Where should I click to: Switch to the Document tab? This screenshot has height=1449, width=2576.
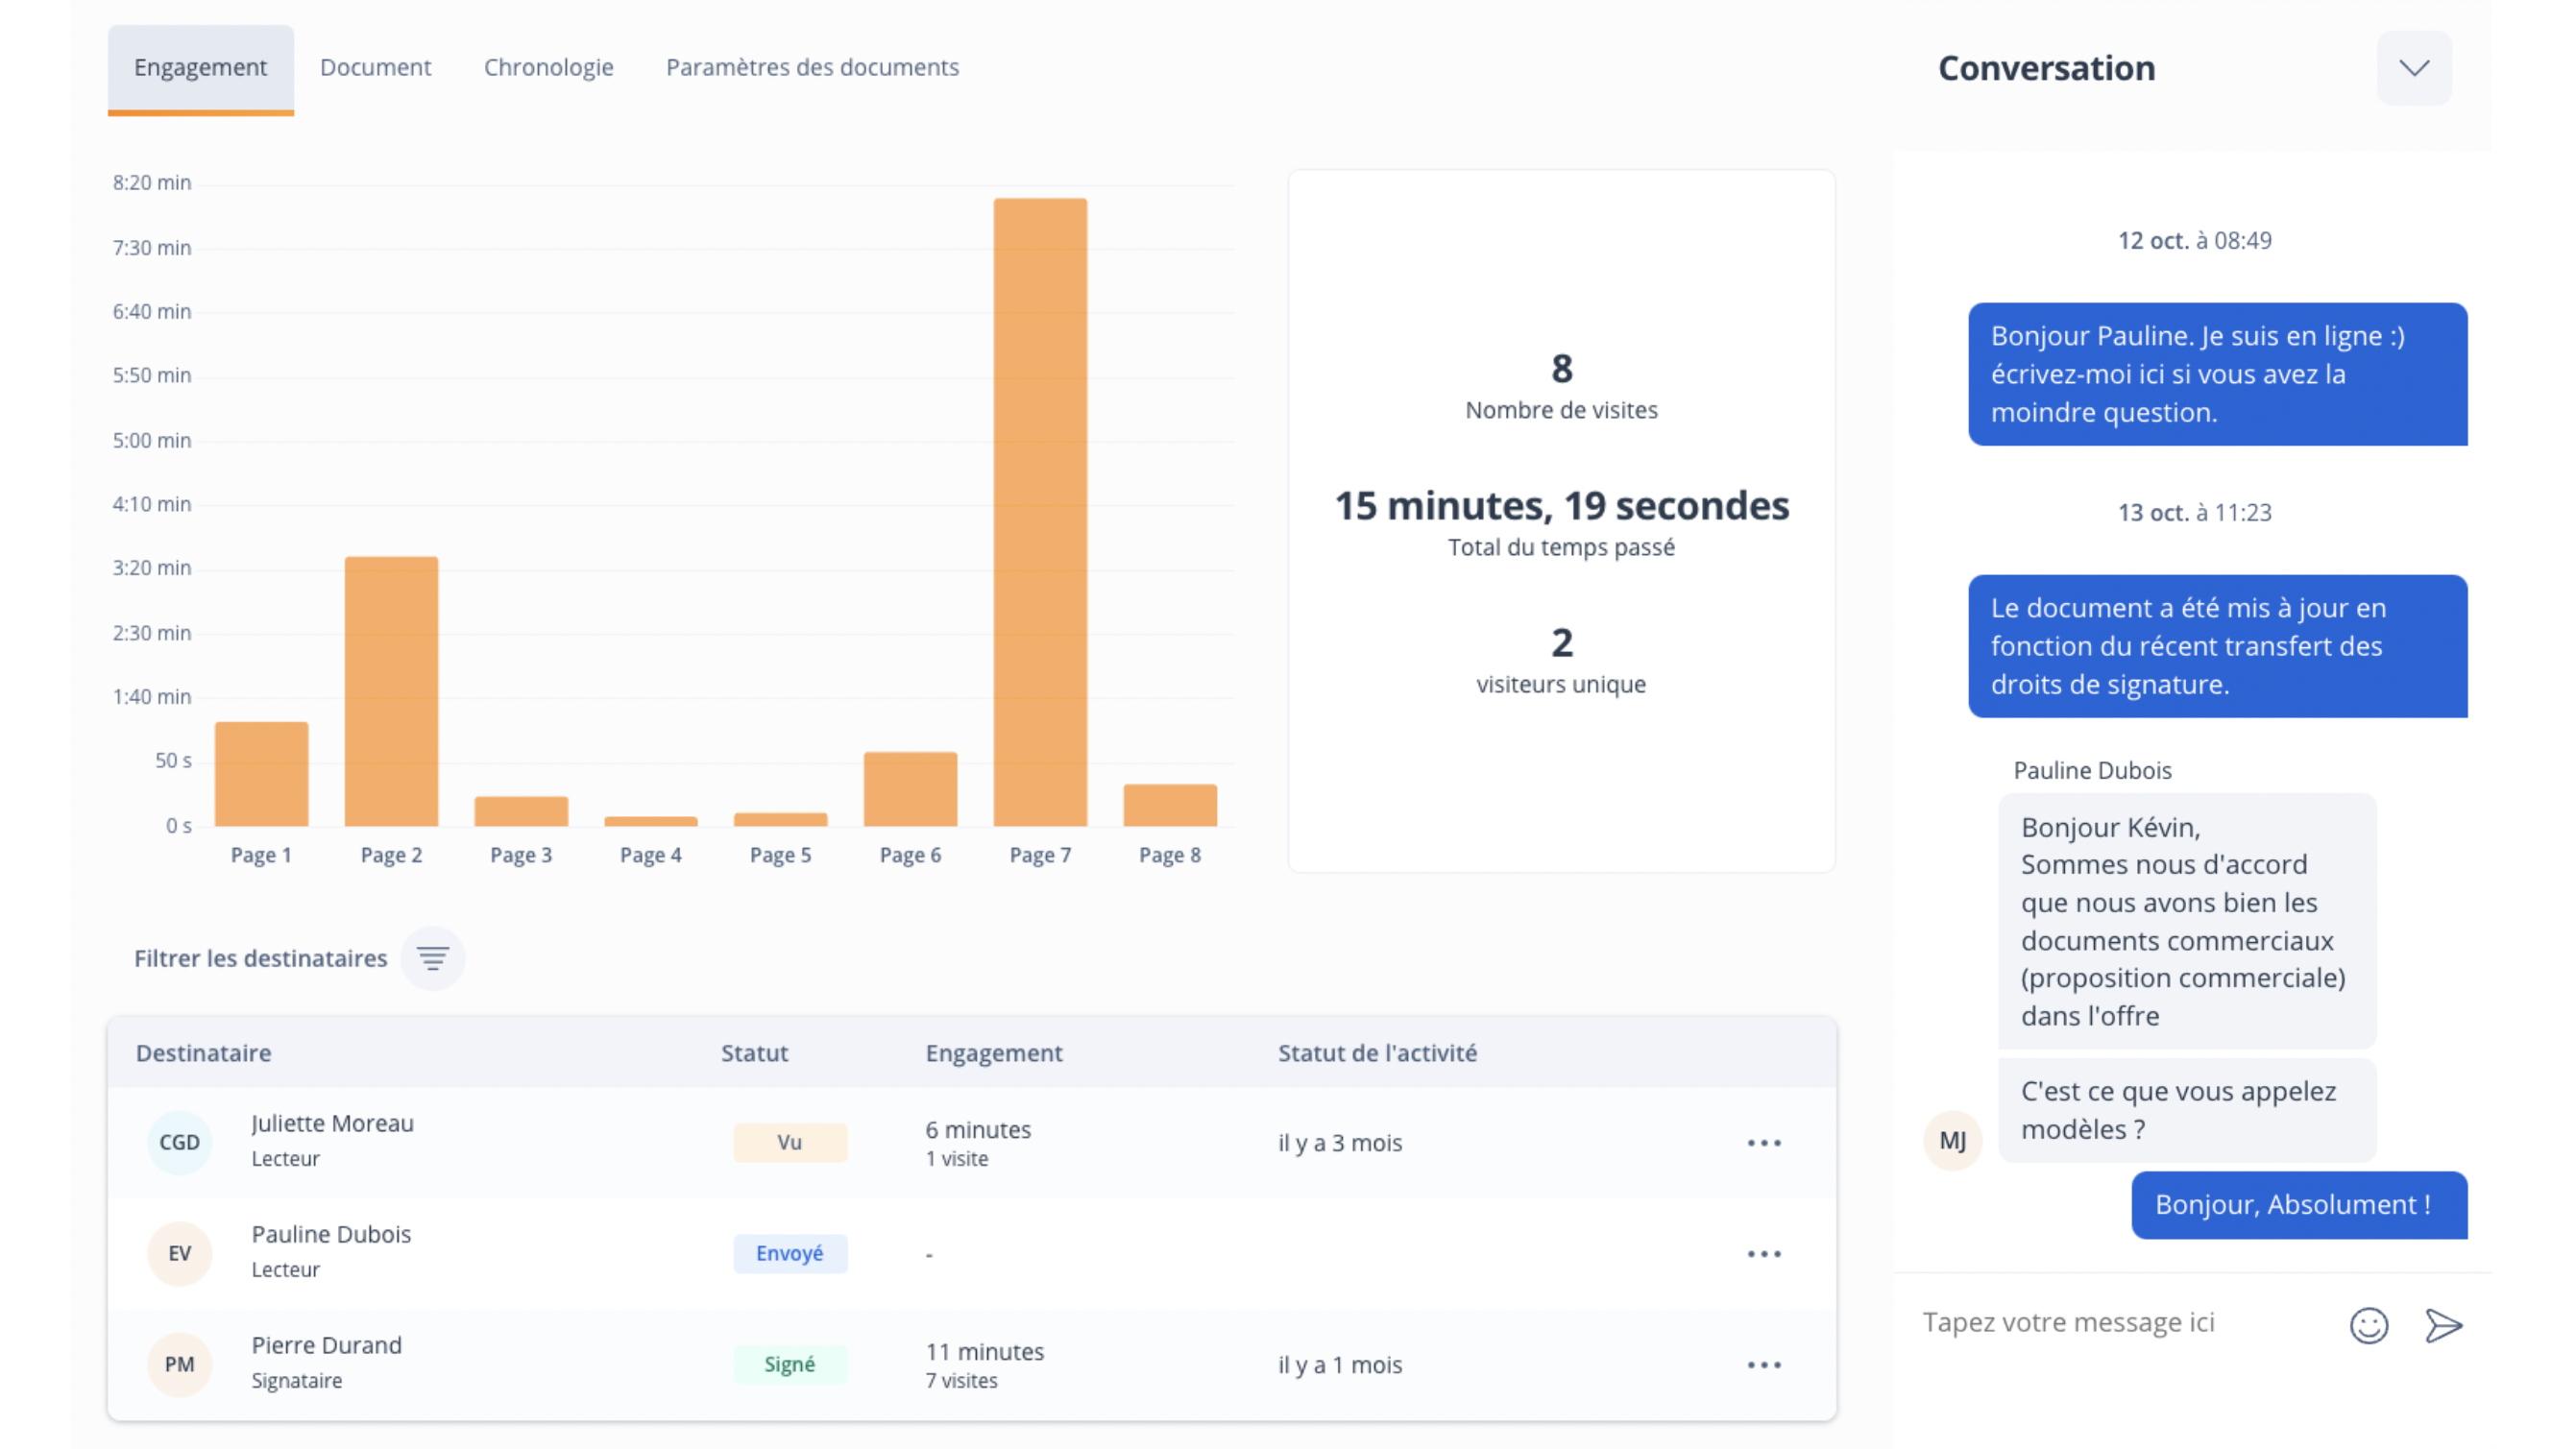[x=375, y=67]
